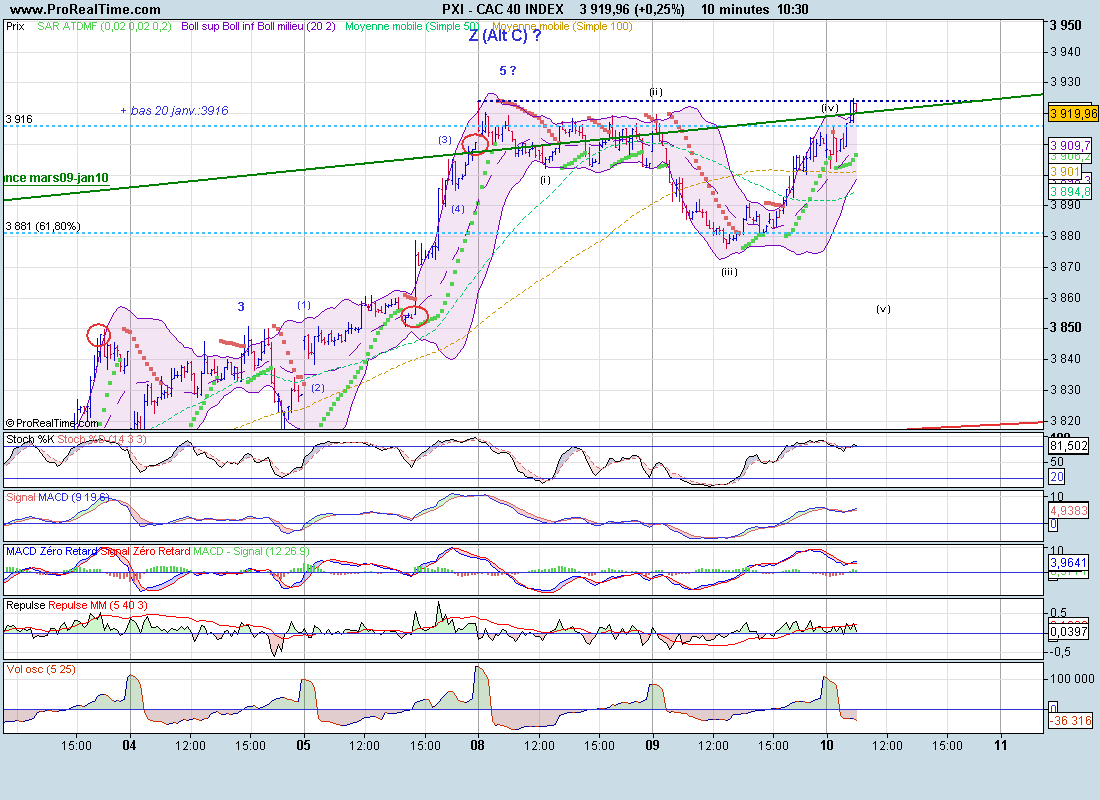
Task: Select the blue (4) wave label
Action: pos(458,208)
